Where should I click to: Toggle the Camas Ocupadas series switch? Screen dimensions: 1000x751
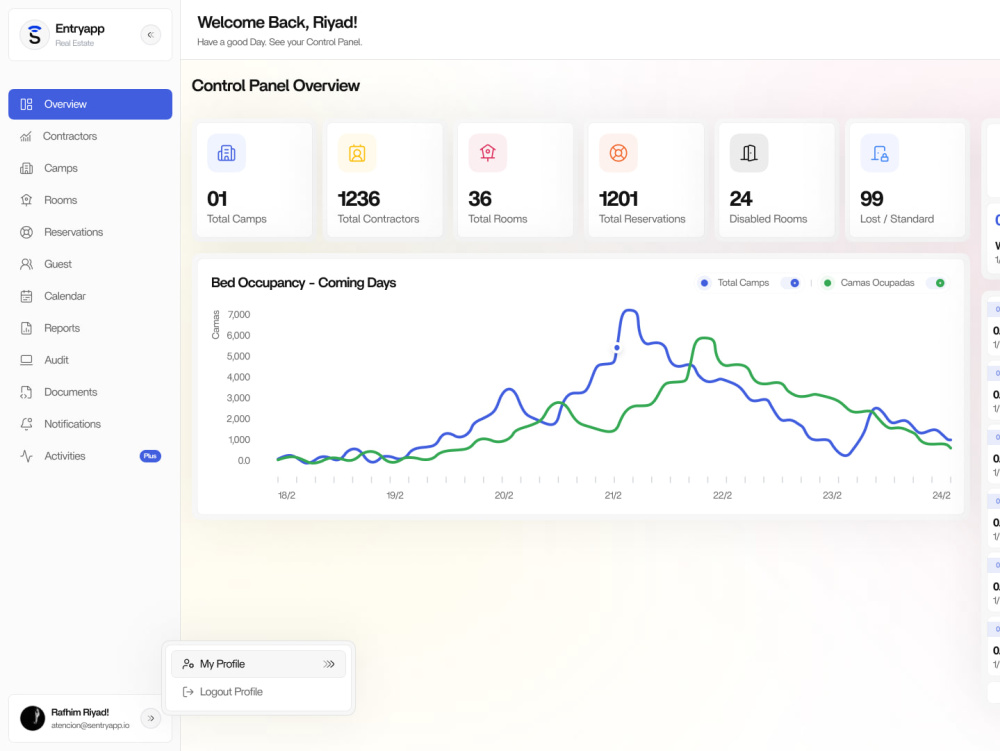938,283
